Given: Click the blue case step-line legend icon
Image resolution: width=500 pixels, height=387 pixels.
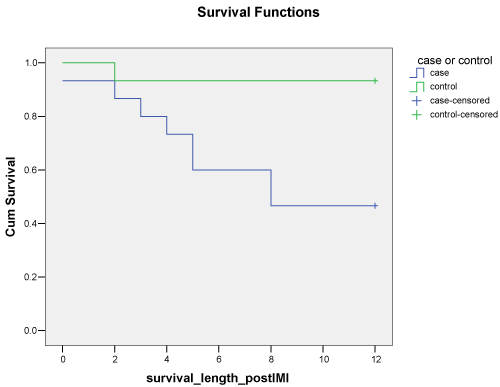Looking at the screenshot, I should tap(417, 73).
